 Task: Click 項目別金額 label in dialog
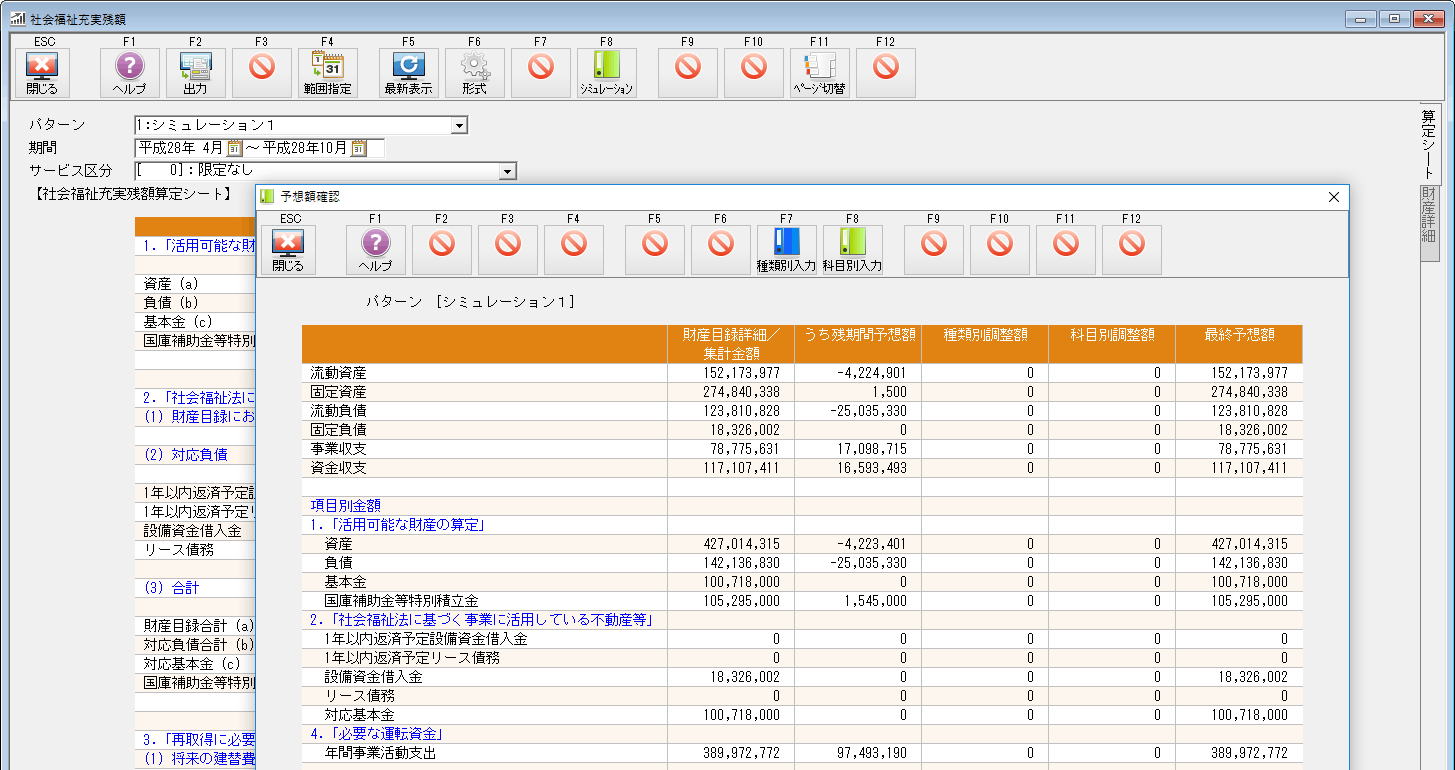[346, 506]
